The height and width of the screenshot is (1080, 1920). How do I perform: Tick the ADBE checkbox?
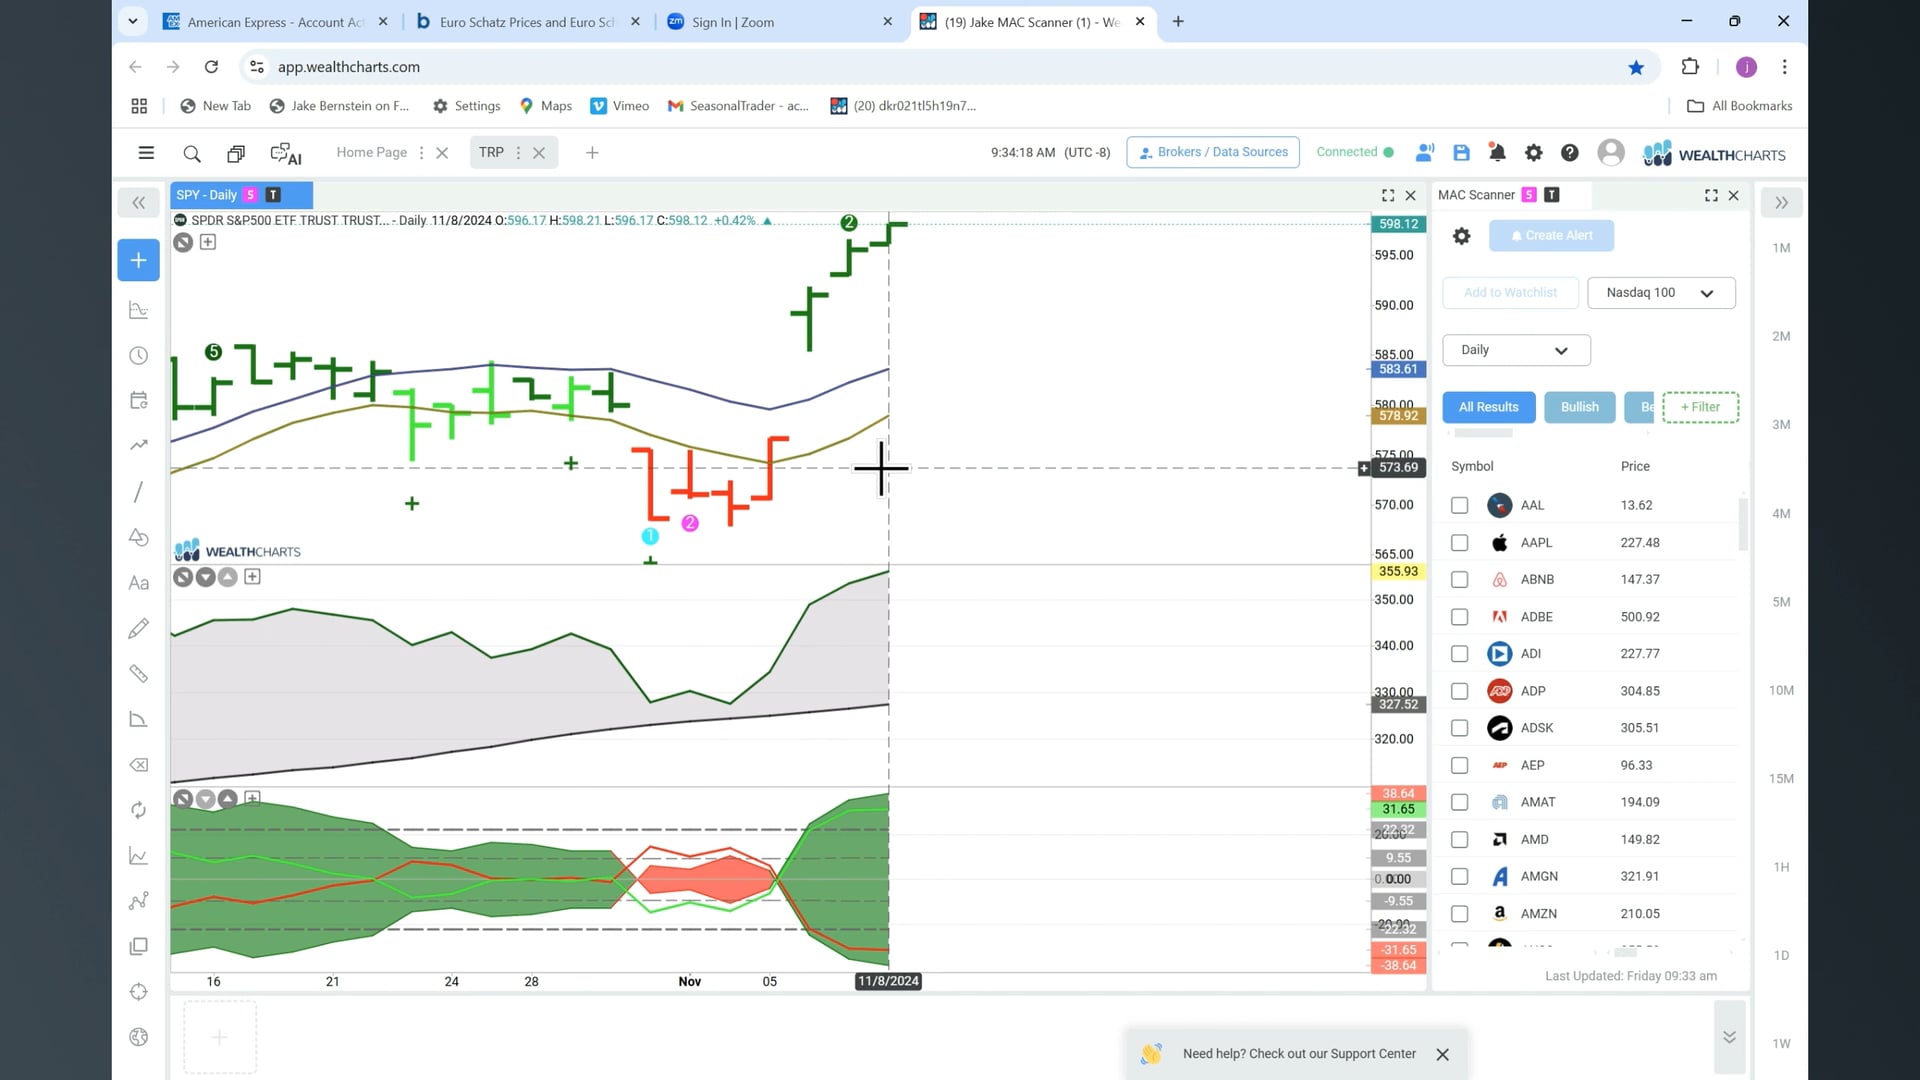coord(1459,617)
